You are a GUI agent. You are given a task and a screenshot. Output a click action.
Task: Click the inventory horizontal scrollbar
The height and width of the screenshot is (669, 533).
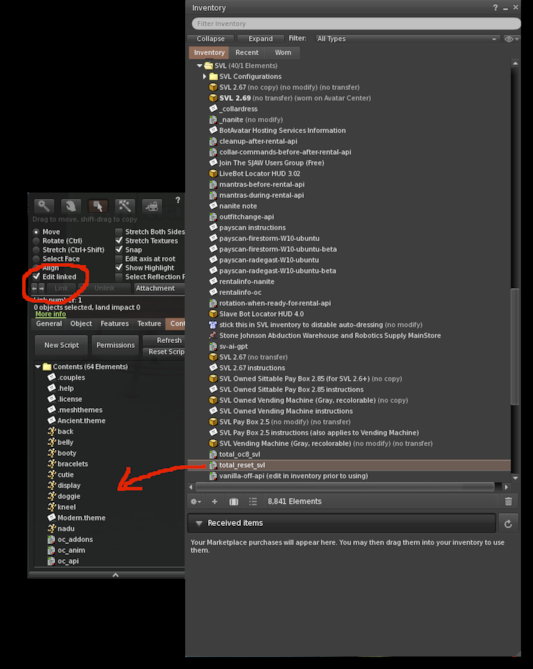[x=345, y=487]
